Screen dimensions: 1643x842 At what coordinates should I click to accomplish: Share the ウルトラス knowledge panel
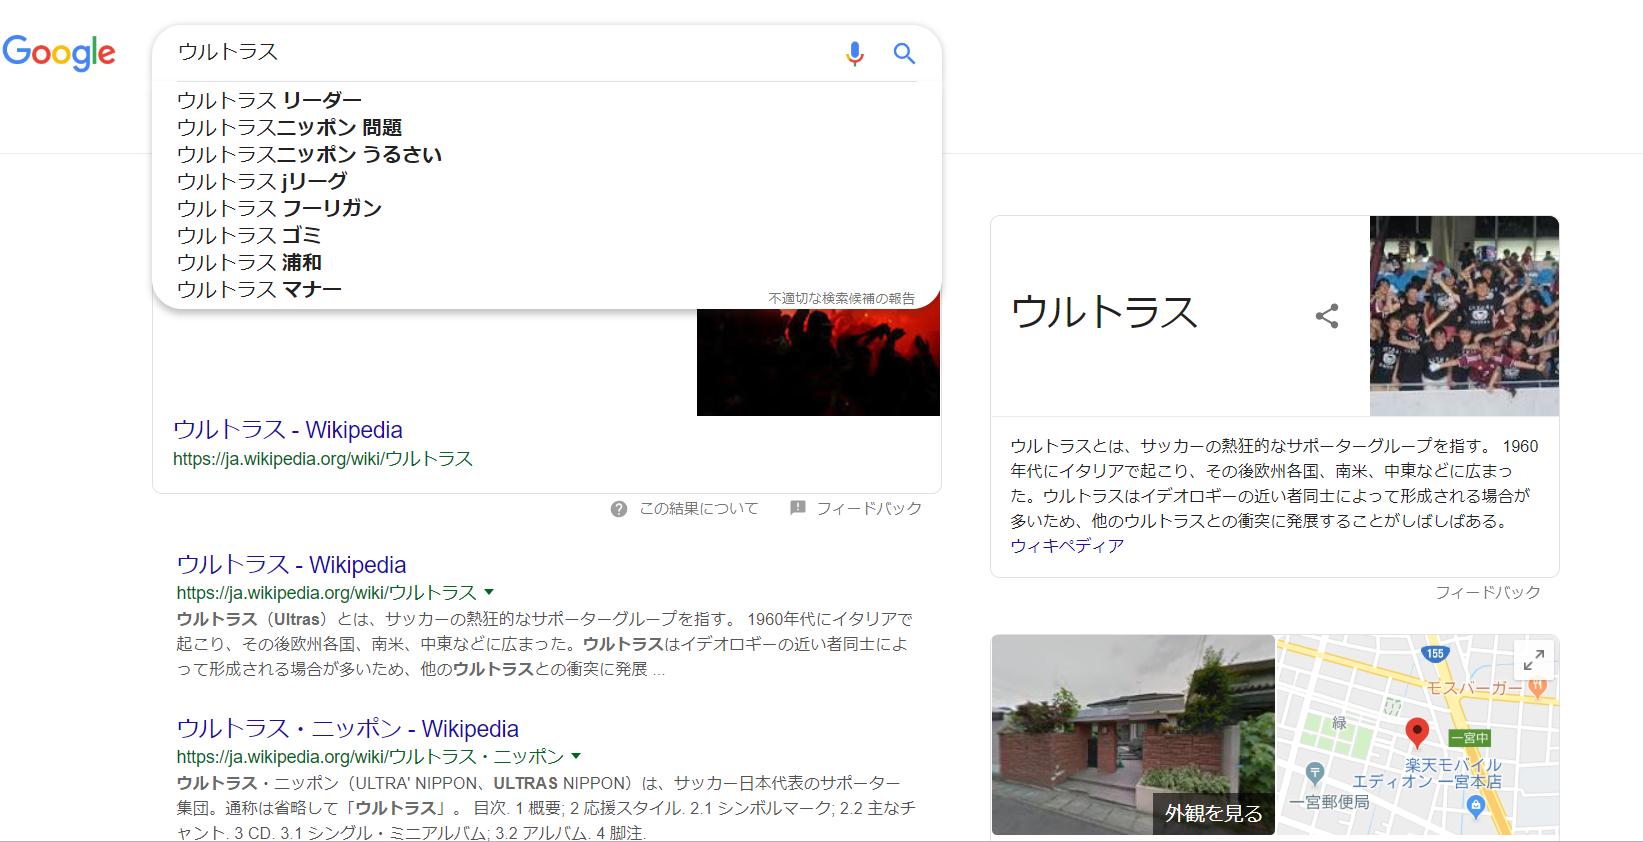[1327, 316]
